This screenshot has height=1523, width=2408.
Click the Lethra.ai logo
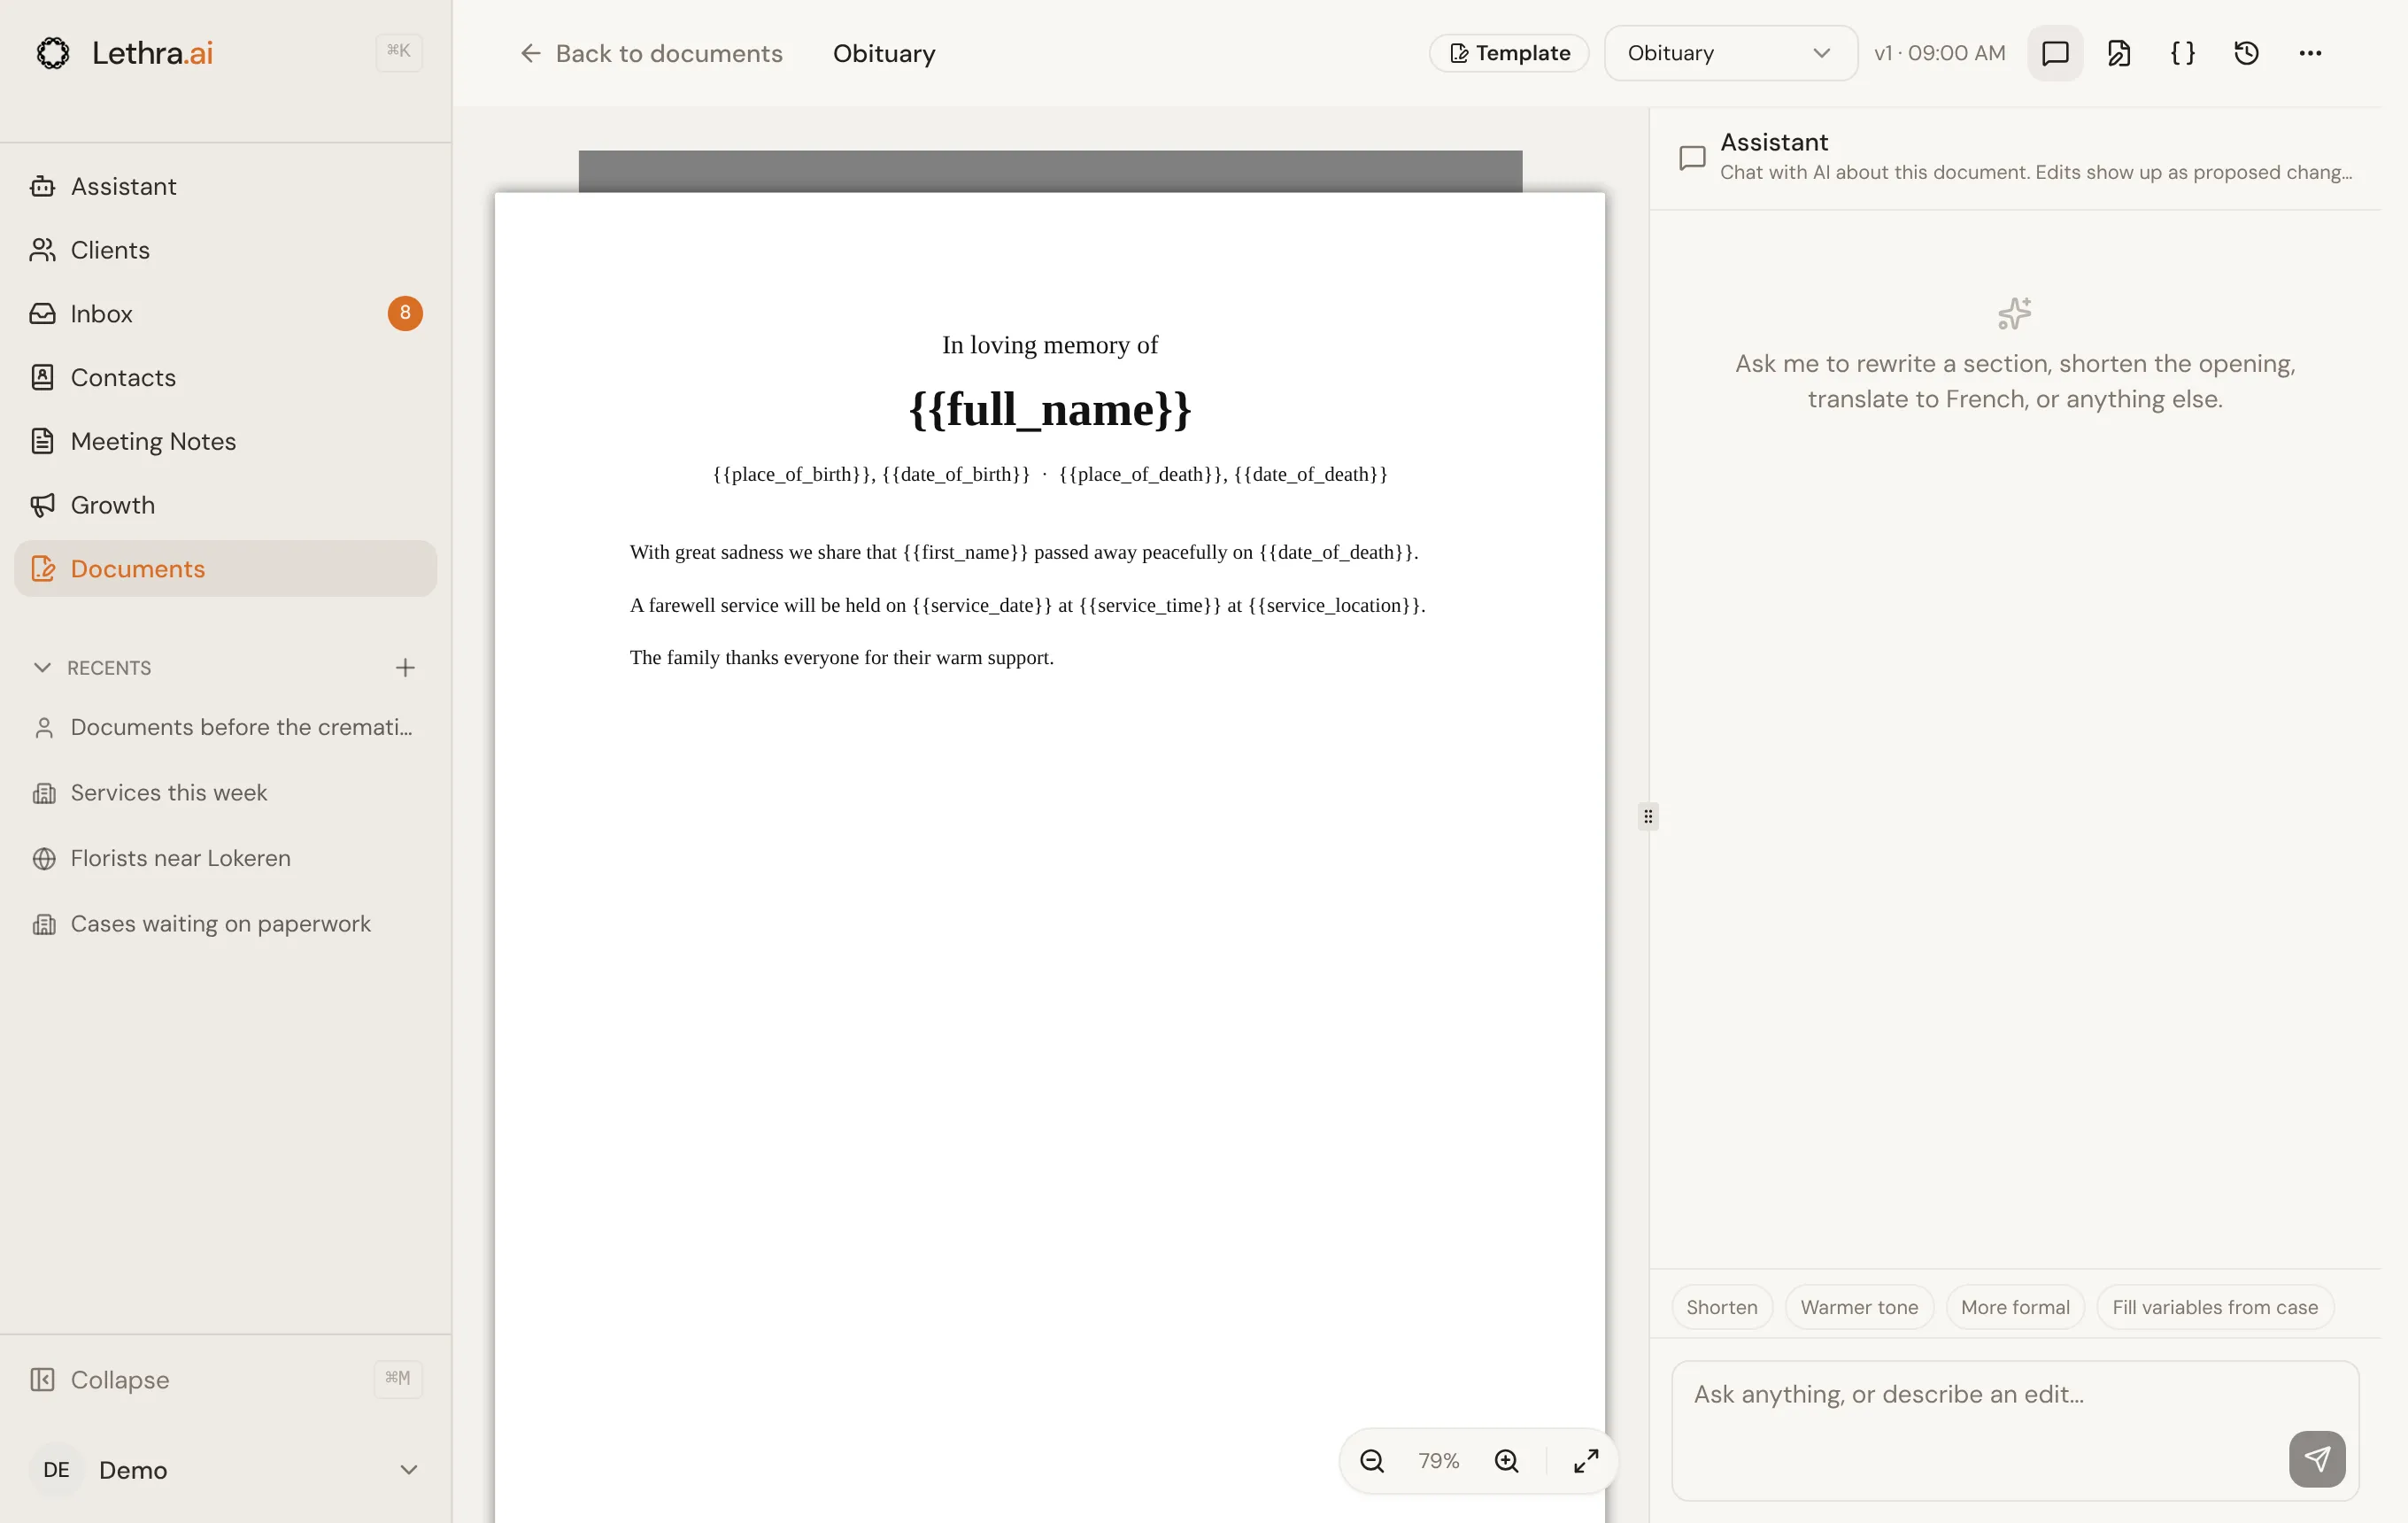click(125, 53)
